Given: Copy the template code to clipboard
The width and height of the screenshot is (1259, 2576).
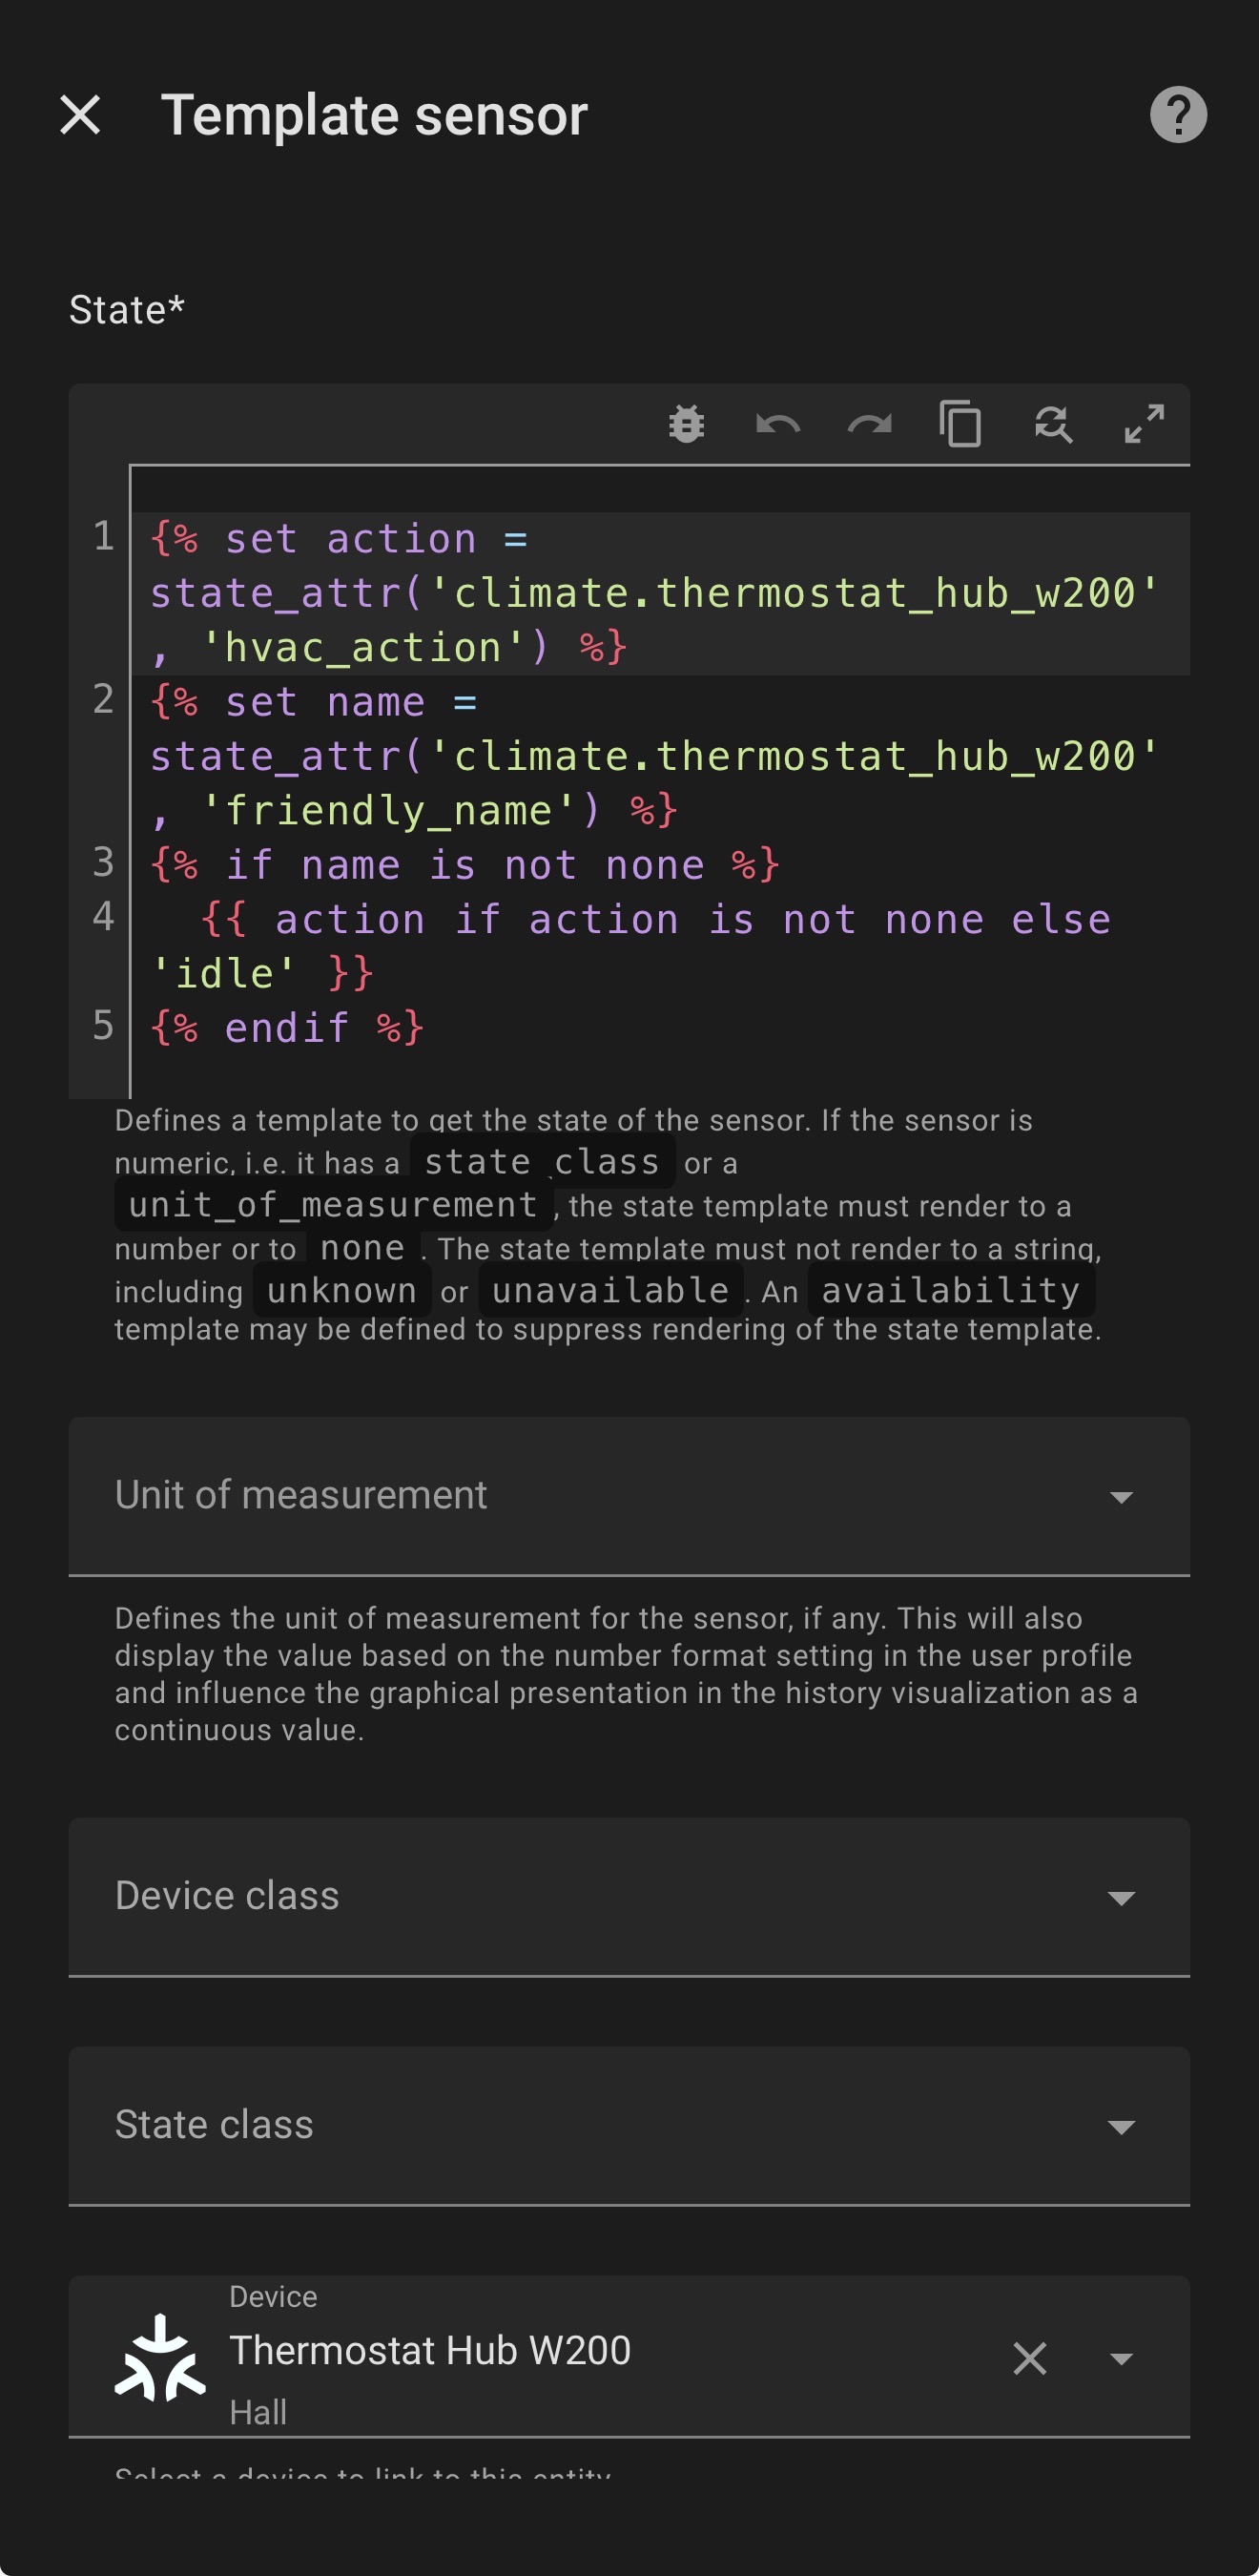Looking at the screenshot, I should (x=960, y=424).
